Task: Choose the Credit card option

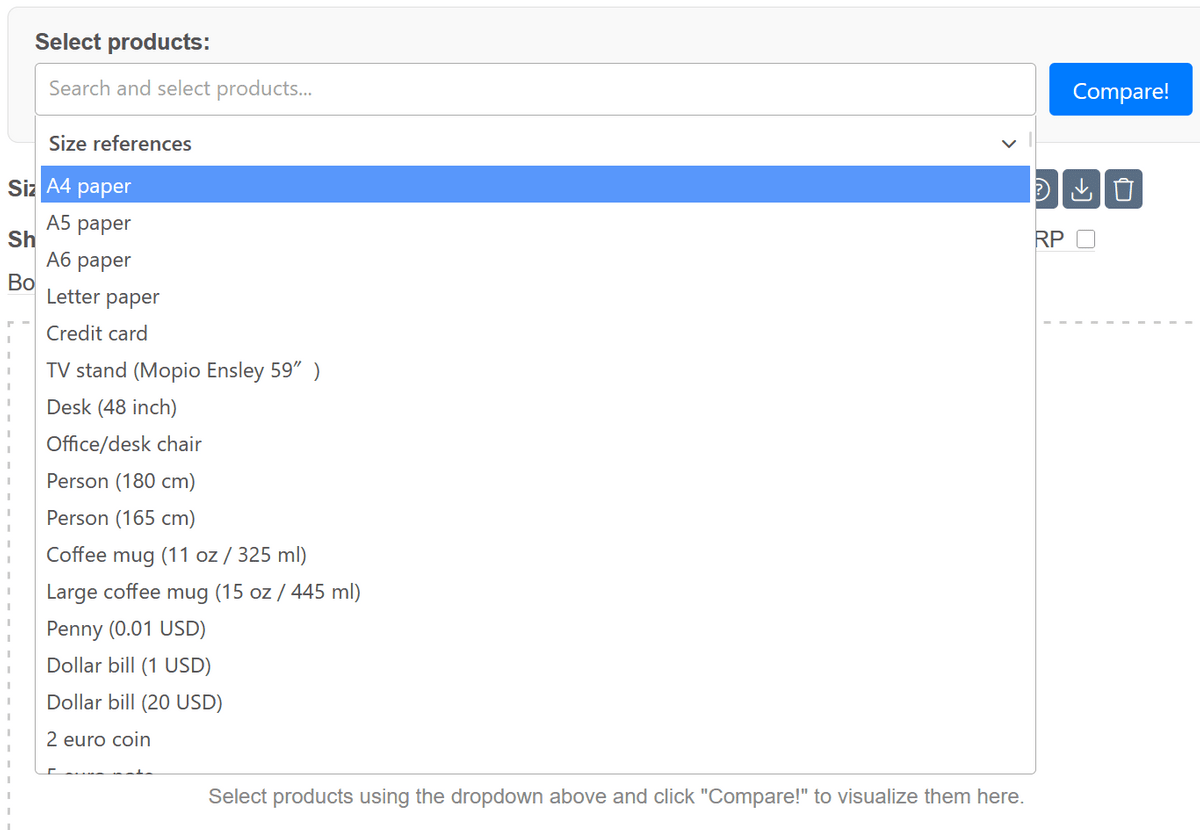Action: point(97,333)
